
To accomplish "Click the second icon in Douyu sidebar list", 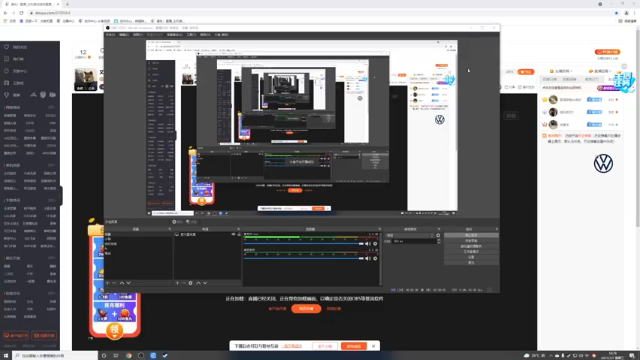I will click(x=7, y=59).
